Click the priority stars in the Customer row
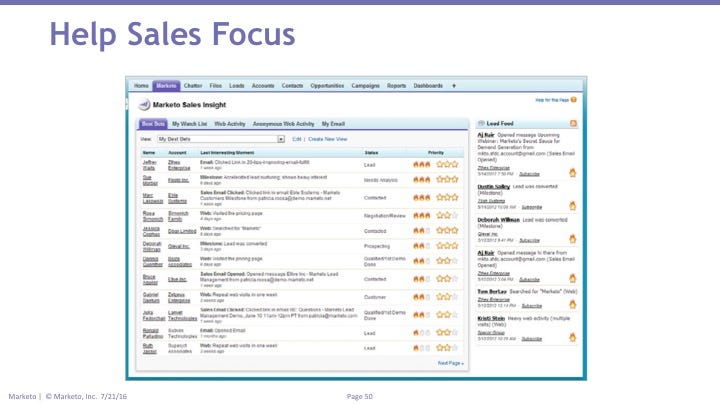Screen dimensions: 720x405 pyautogui.click(x=447, y=297)
